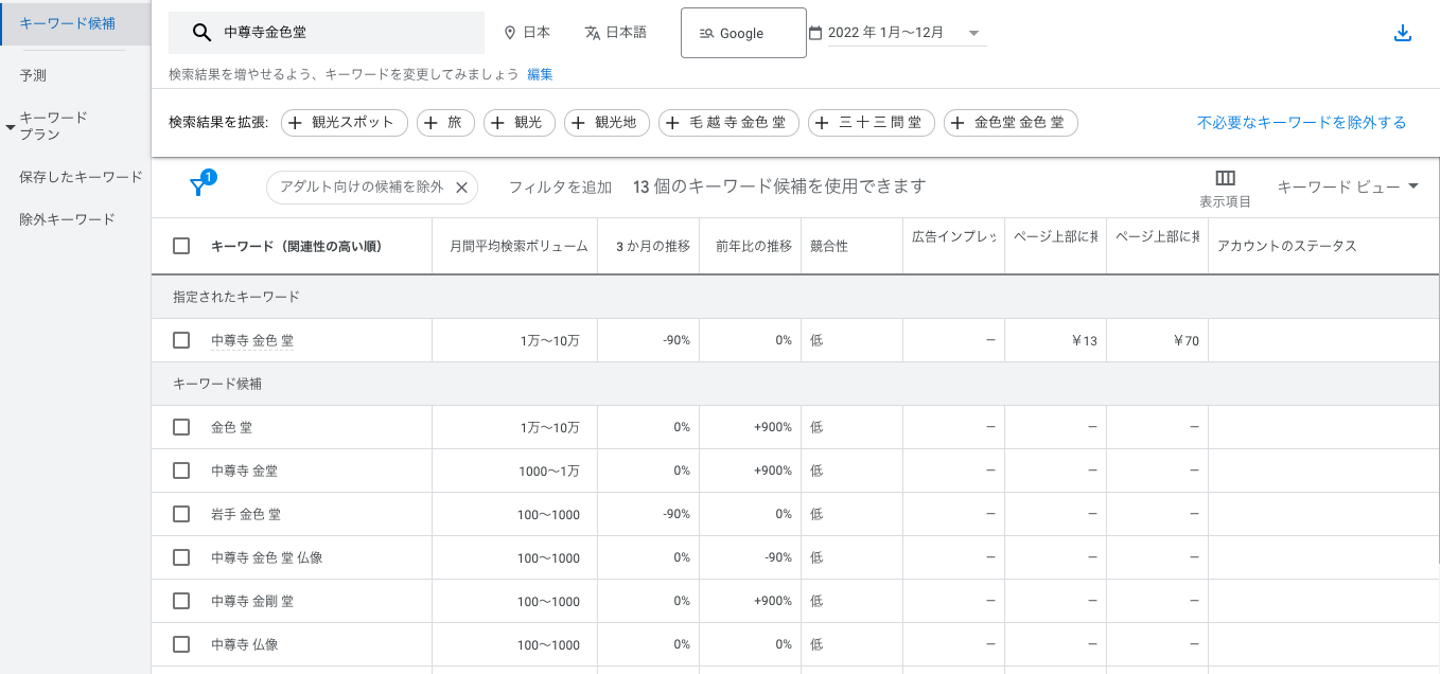Click the calendar icon beside date range
1440x674 pixels.
[x=815, y=33]
